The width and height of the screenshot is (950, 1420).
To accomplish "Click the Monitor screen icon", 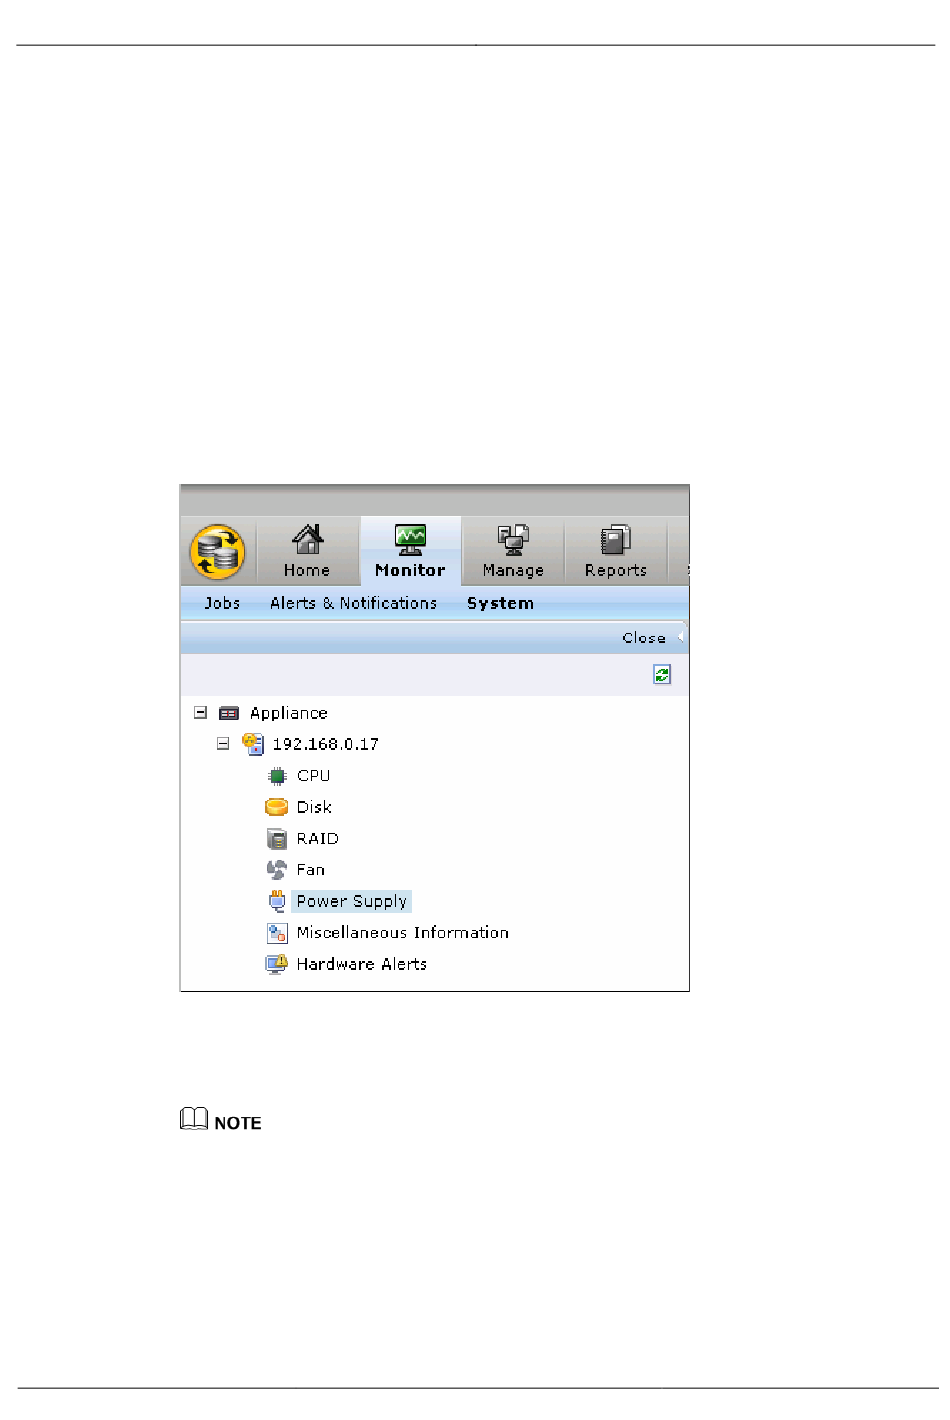I will [x=410, y=540].
